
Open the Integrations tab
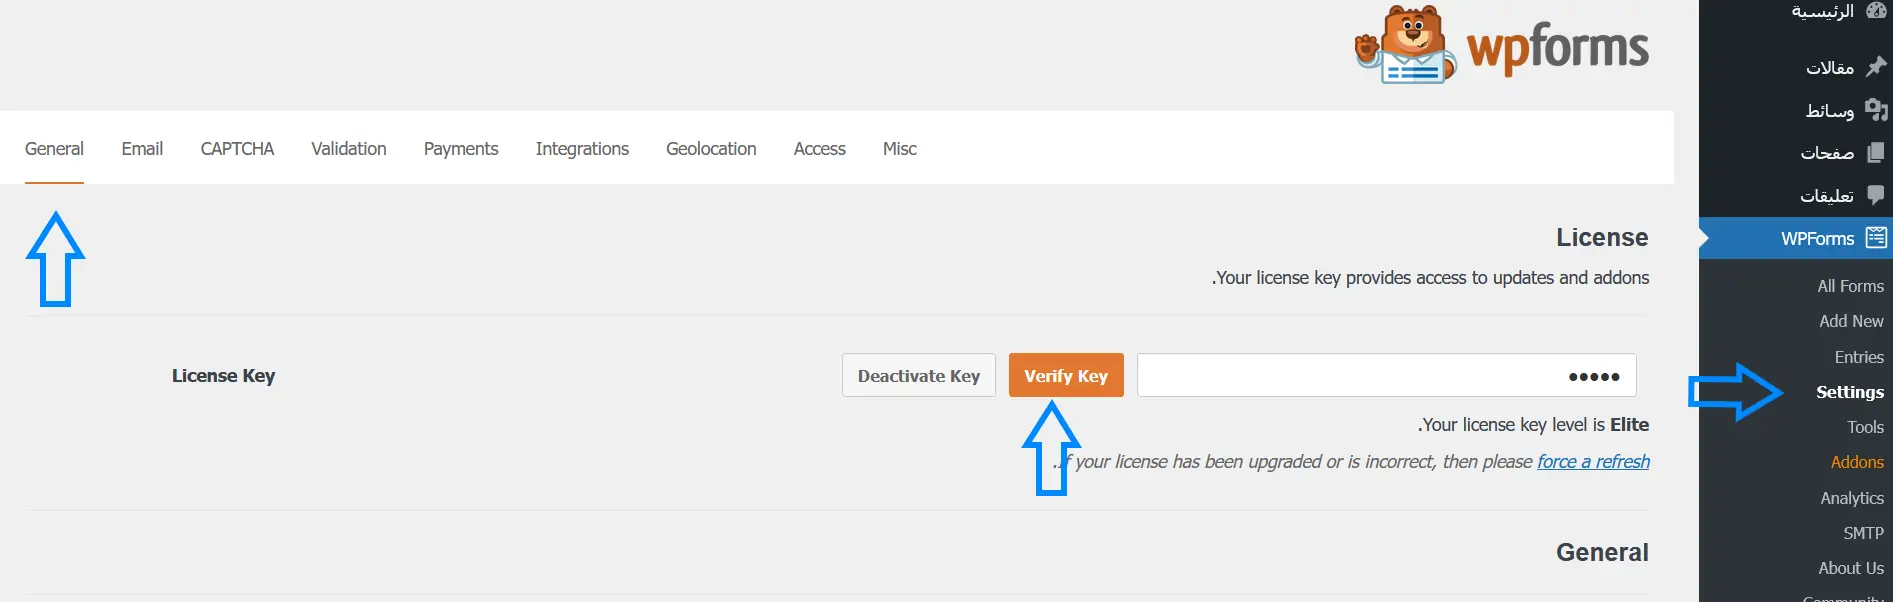[582, 149]
